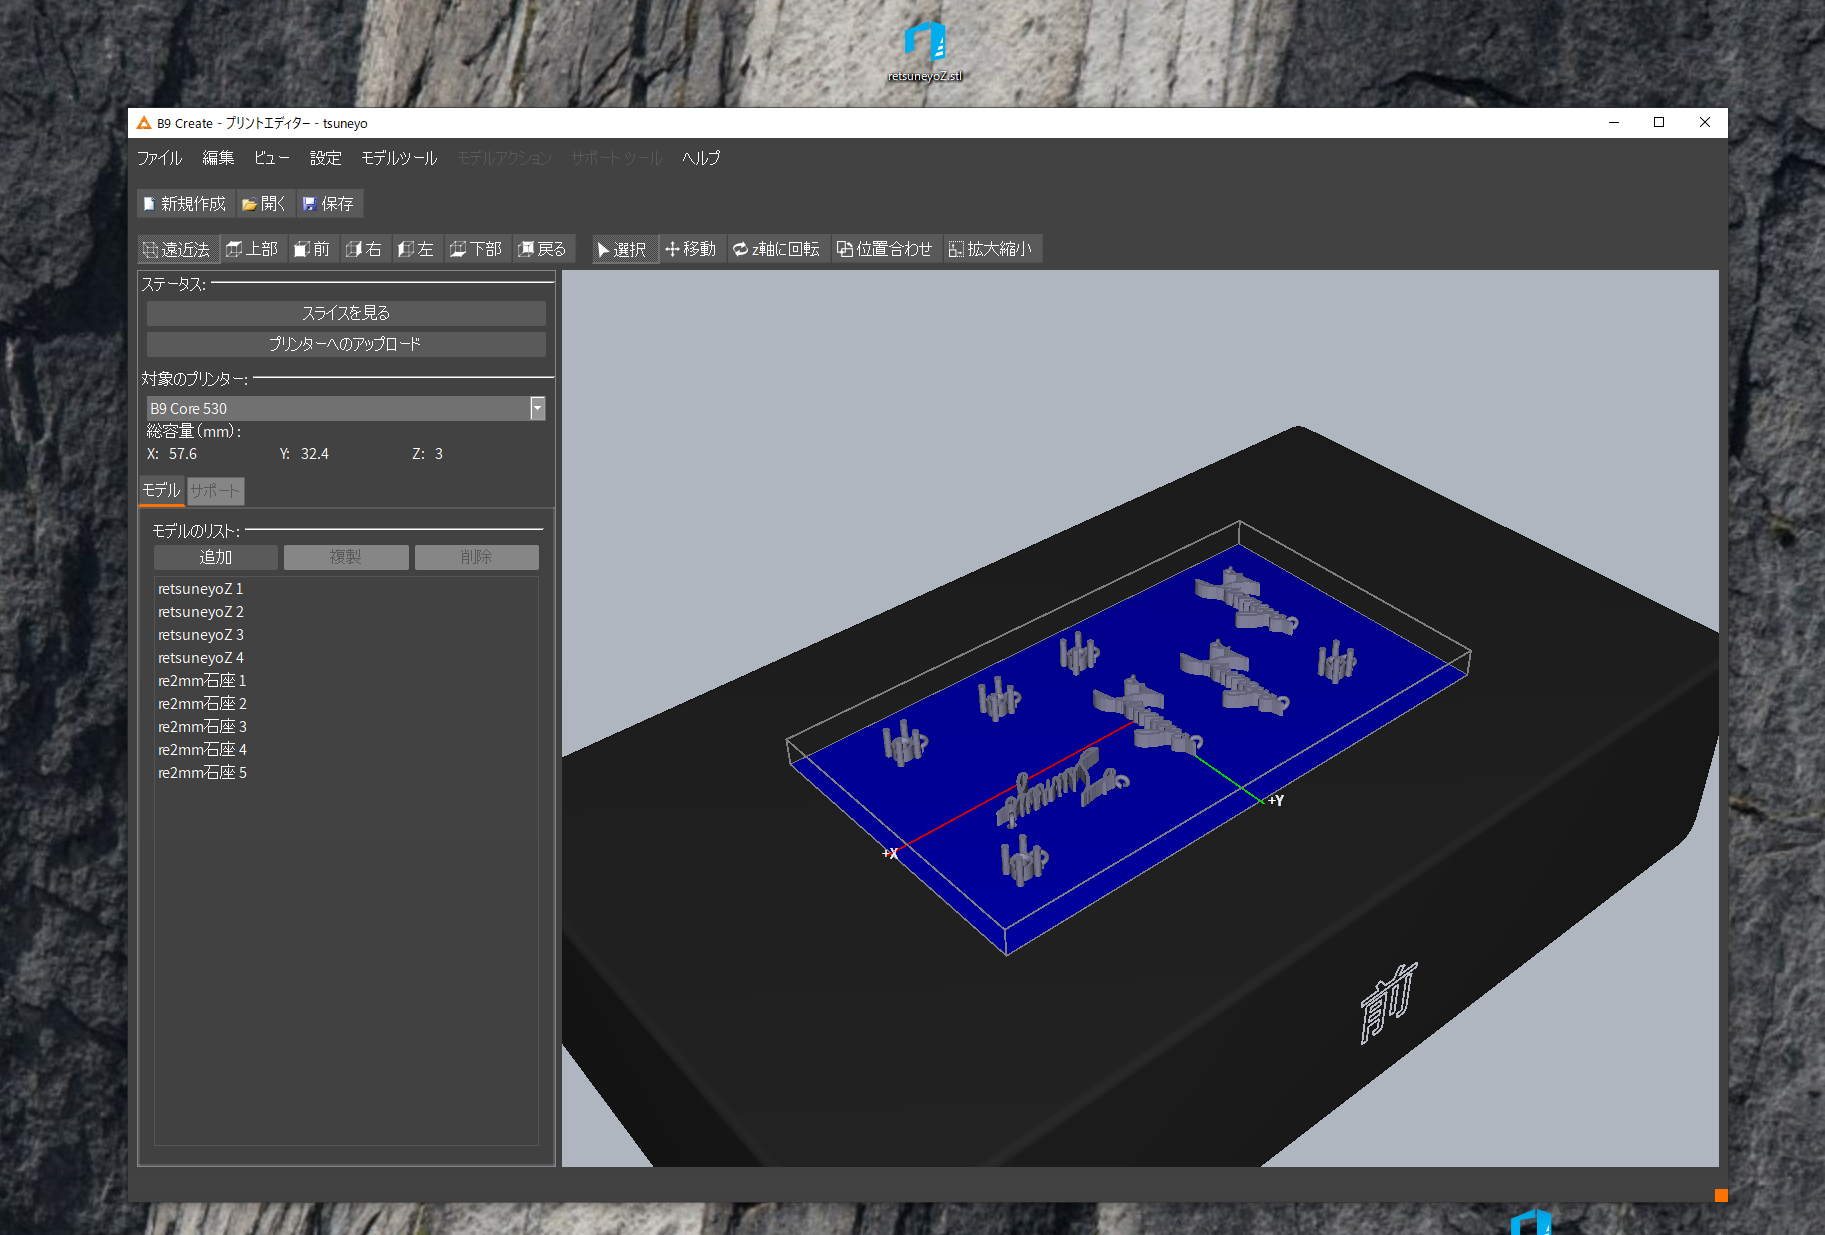Click the +Y axis label in viewport
The image size is (1825, 1235).
point(1276,800)
